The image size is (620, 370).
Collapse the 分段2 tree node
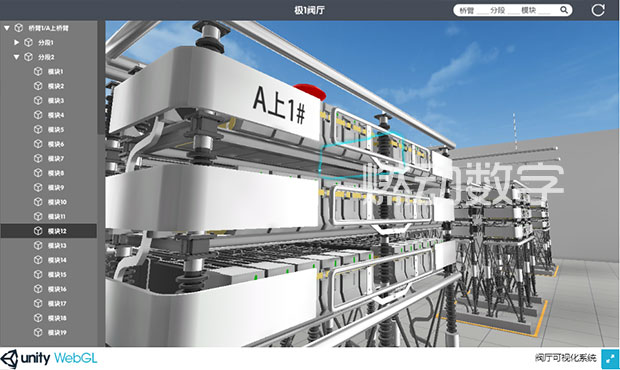coord(16,57)
